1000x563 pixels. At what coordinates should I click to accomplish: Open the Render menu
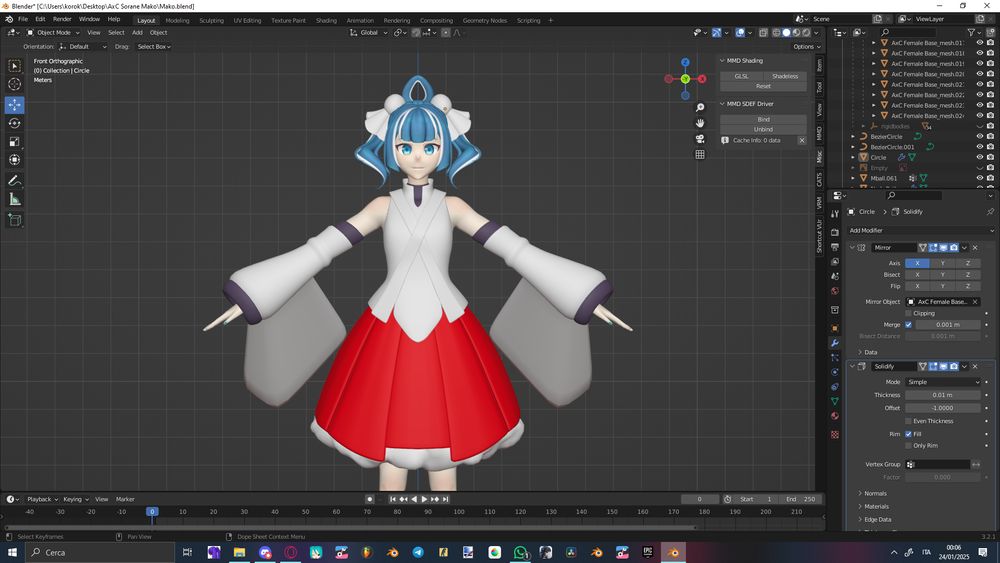[x=62, y=19]
